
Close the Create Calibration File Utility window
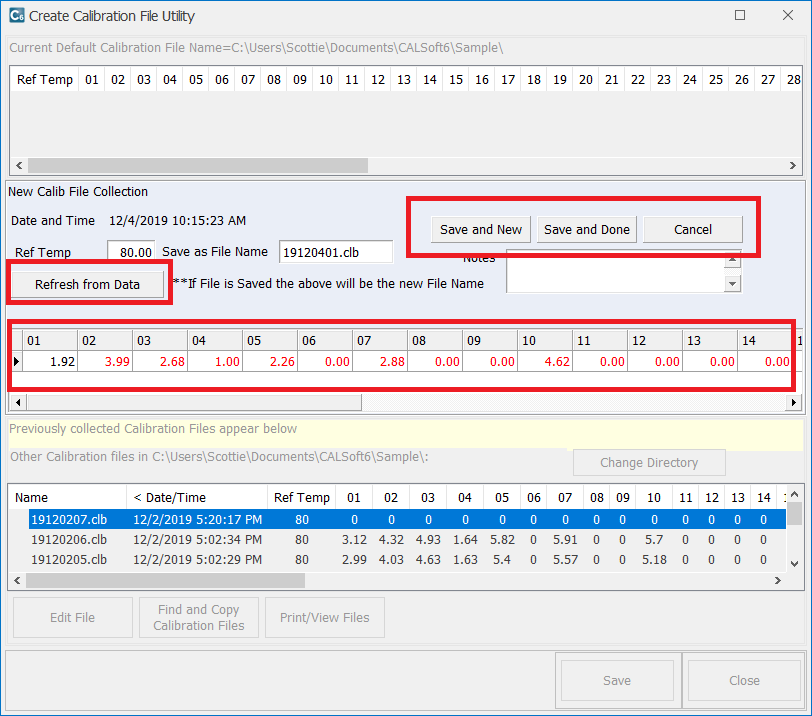(788, 15)
